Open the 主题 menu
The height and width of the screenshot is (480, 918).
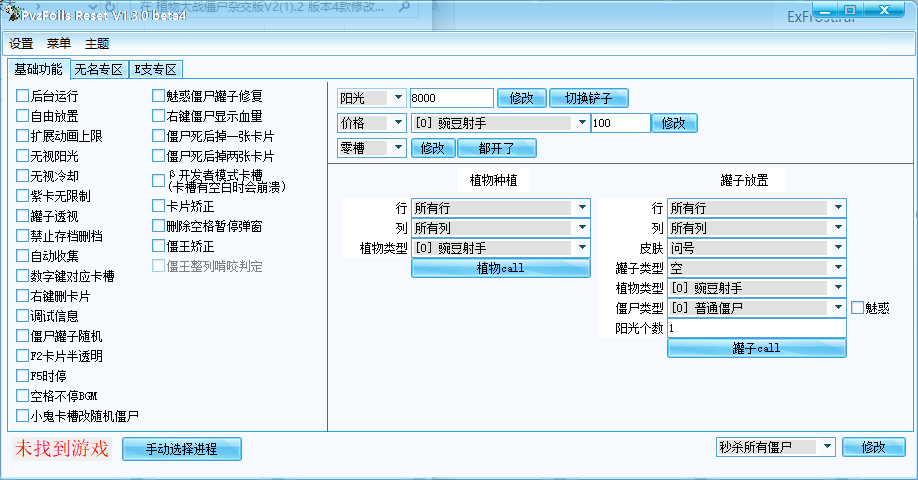[97, 44]
